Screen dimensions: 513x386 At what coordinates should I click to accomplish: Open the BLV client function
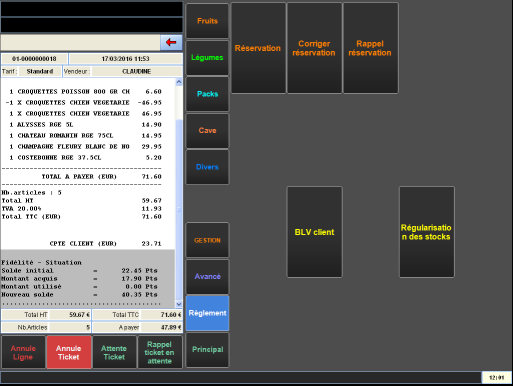click(314, 232)
